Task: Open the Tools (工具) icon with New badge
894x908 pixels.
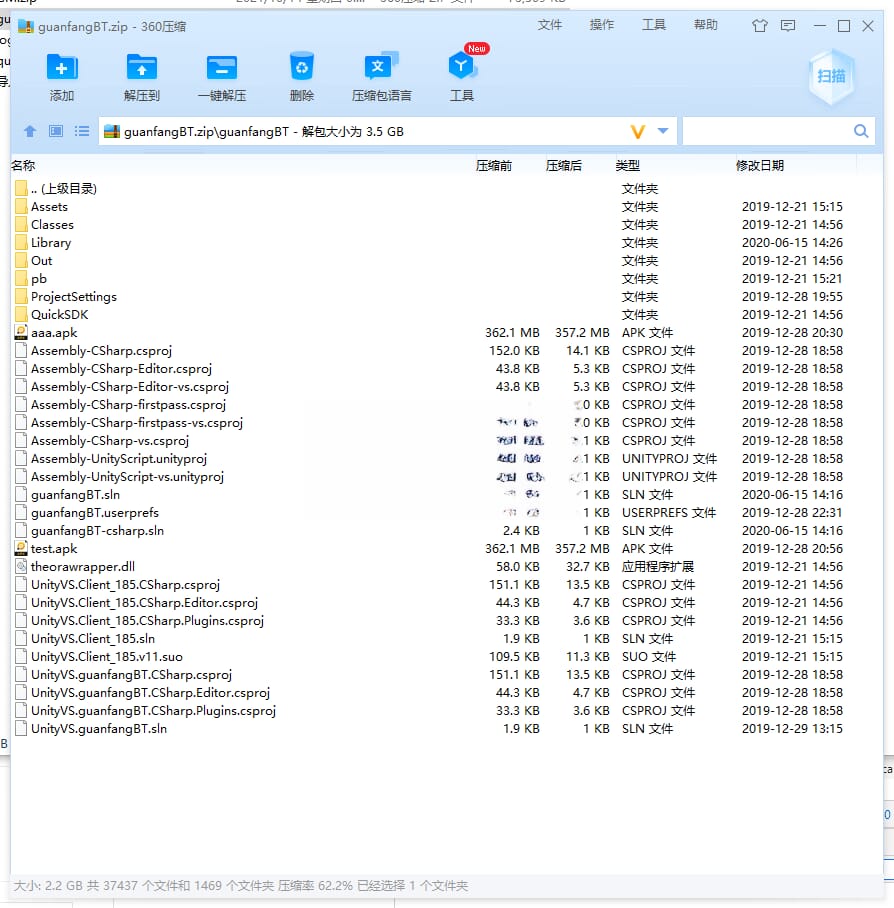Action: pyautogui.click(x=462, y=65)
